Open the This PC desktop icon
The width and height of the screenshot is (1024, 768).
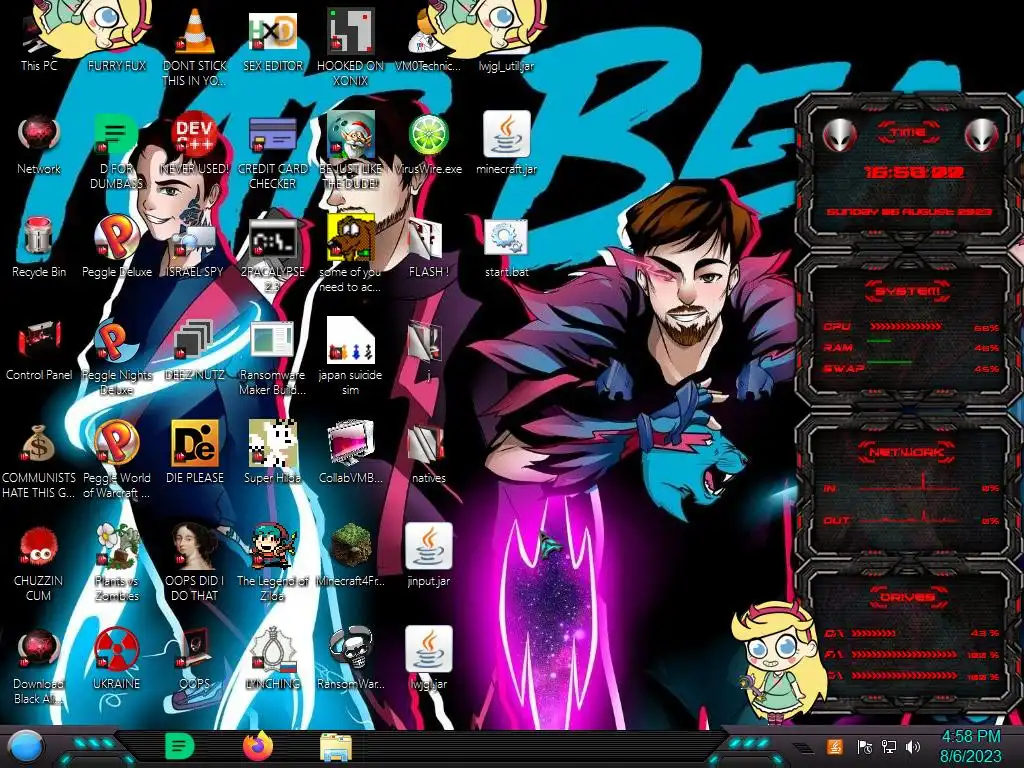38,40
